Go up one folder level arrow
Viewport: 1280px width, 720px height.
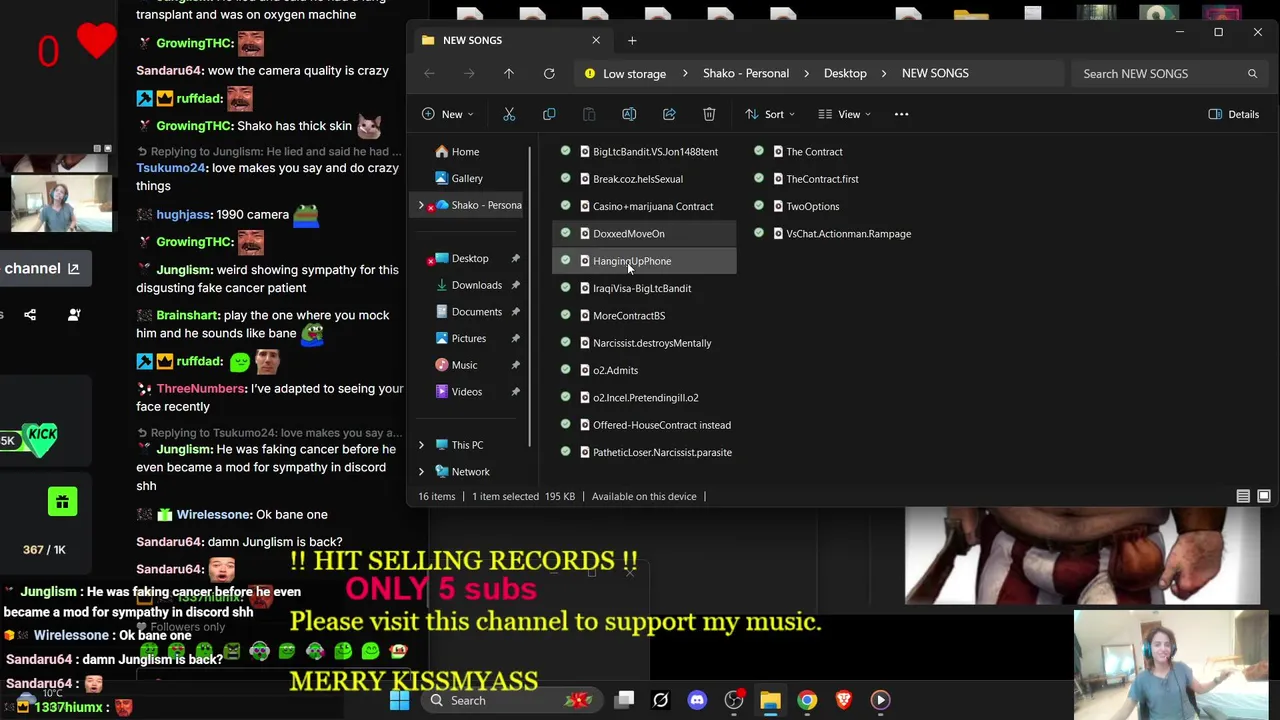click(509, 73)
